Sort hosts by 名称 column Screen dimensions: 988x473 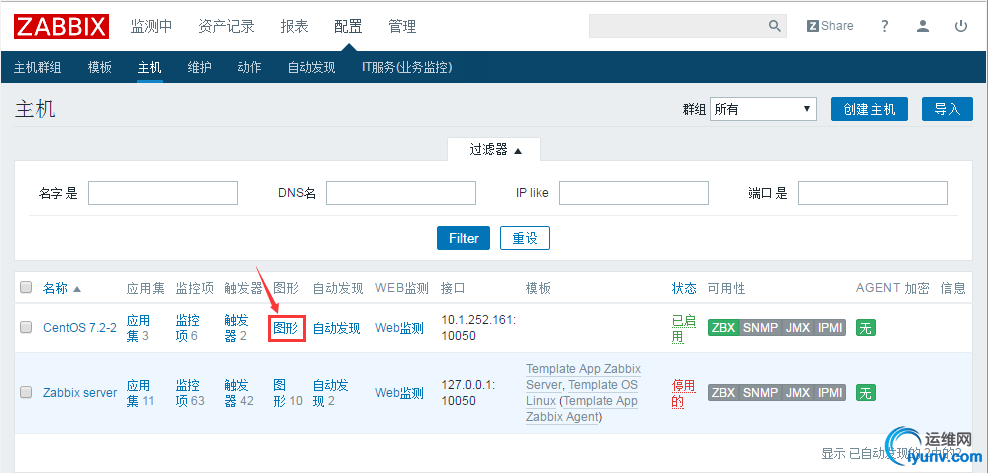coord(62,288)
